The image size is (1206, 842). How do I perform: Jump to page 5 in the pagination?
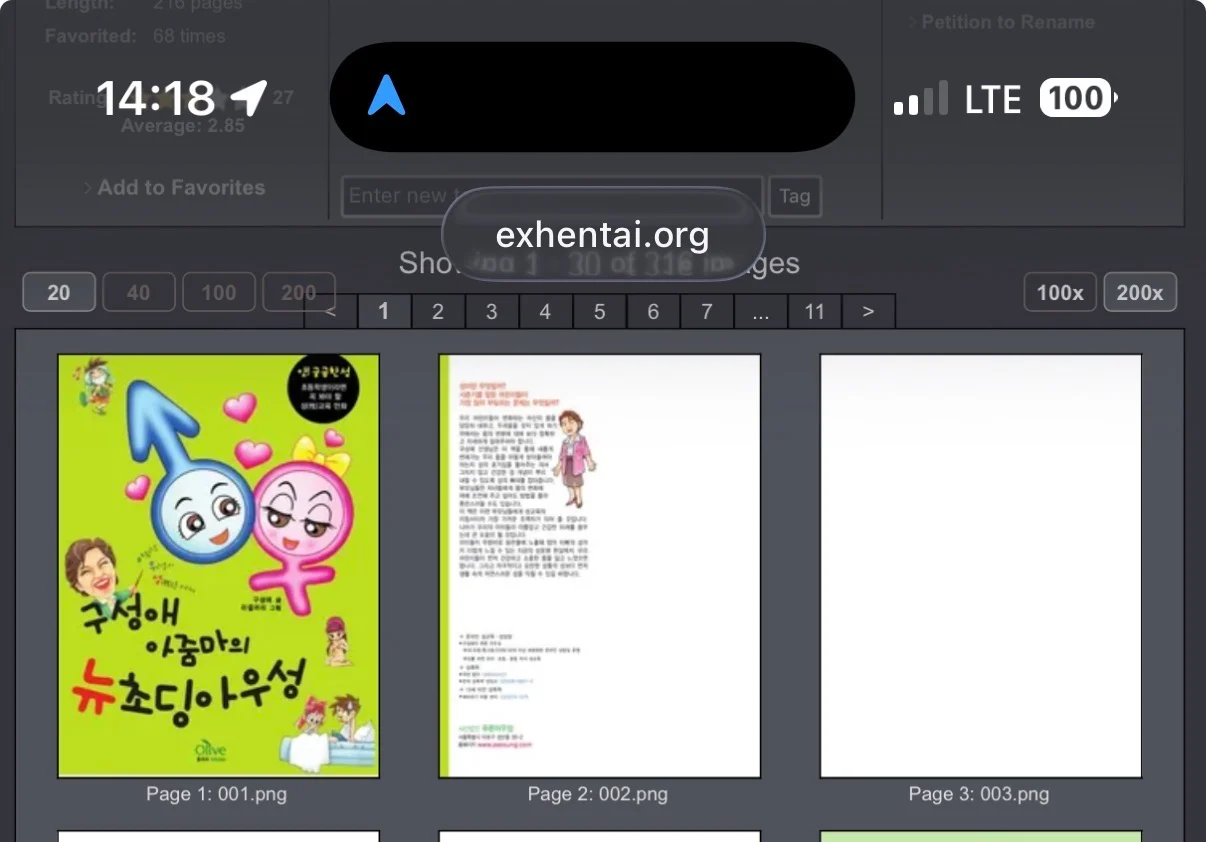coord(599,311)
